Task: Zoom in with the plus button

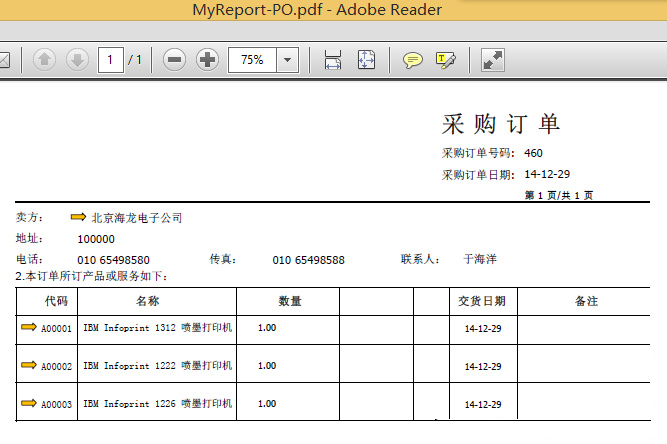Action: point(207,60)
